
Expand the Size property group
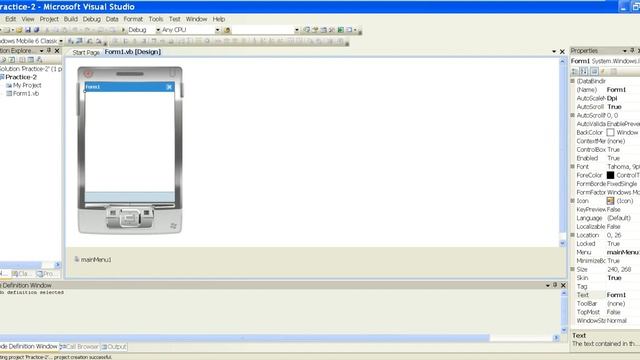pos(572,269)
